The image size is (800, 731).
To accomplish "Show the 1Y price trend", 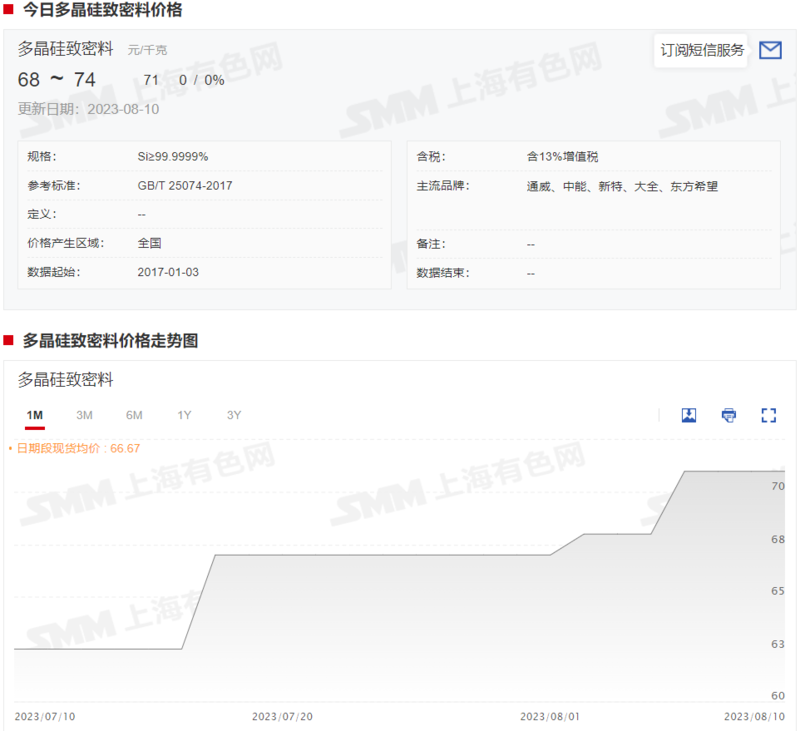I will point(184,415).
